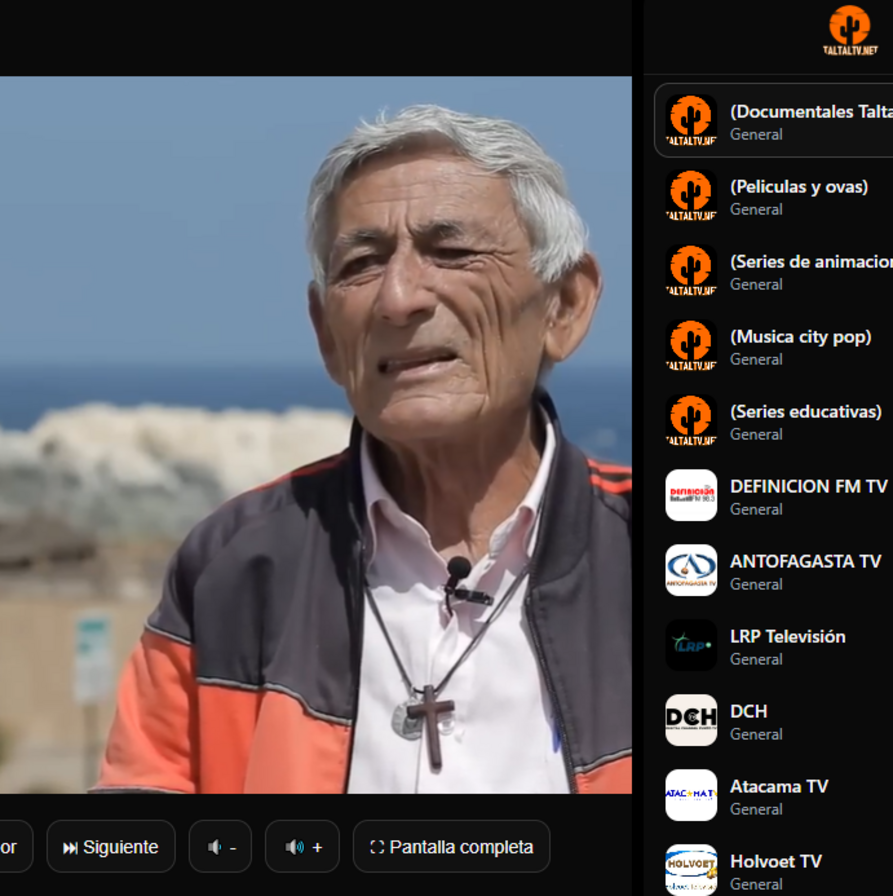Select the Atacama TV channel name

tap(778, 786)
